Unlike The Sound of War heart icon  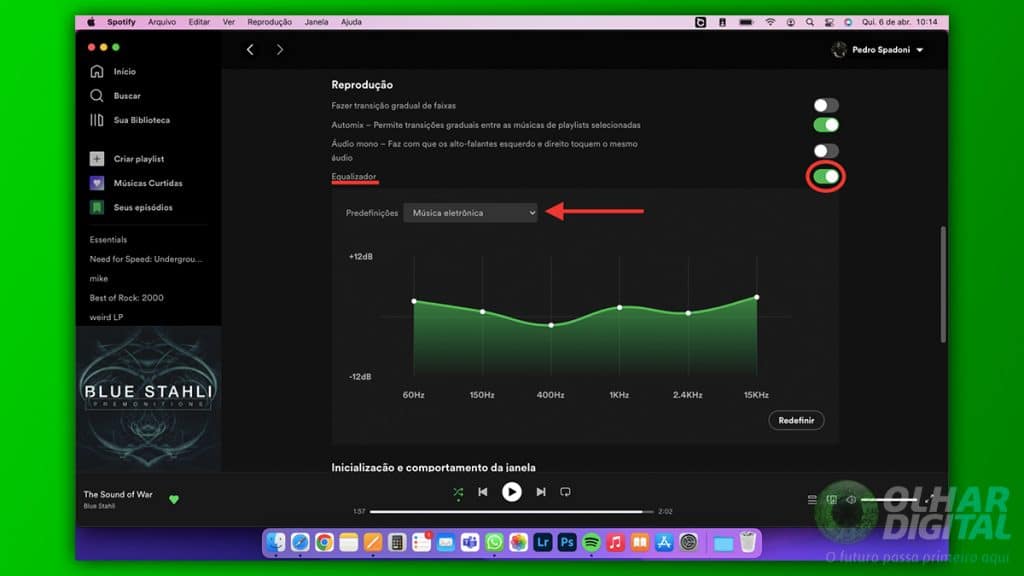(x=174, y=500)
